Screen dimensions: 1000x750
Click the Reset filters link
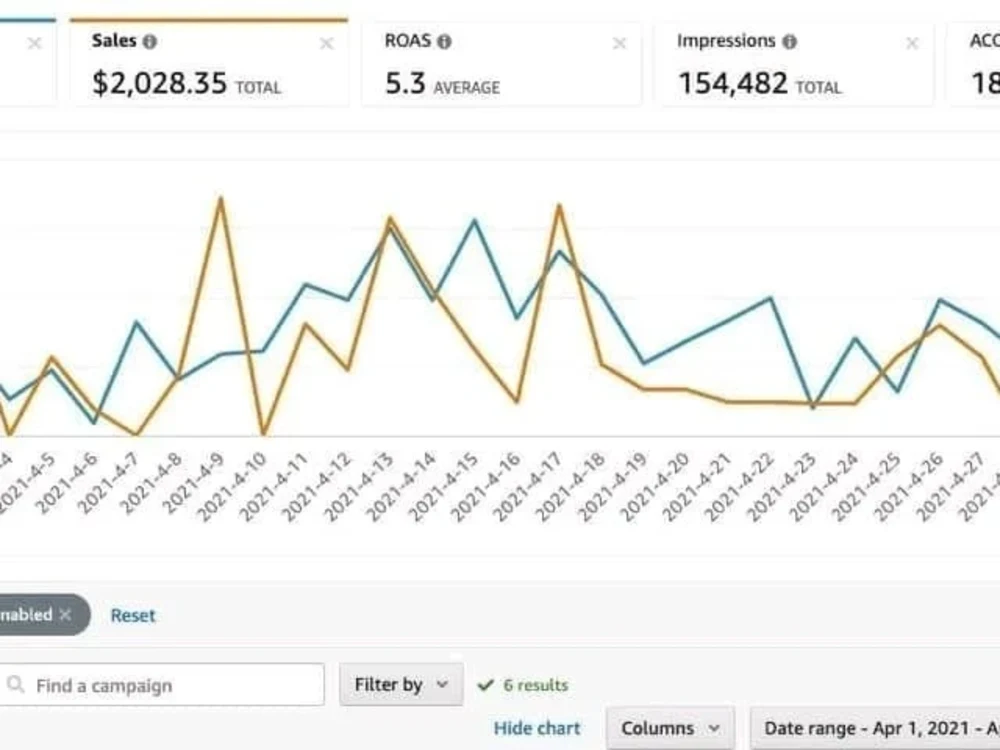pyautogui.click(x=133, y=615)
